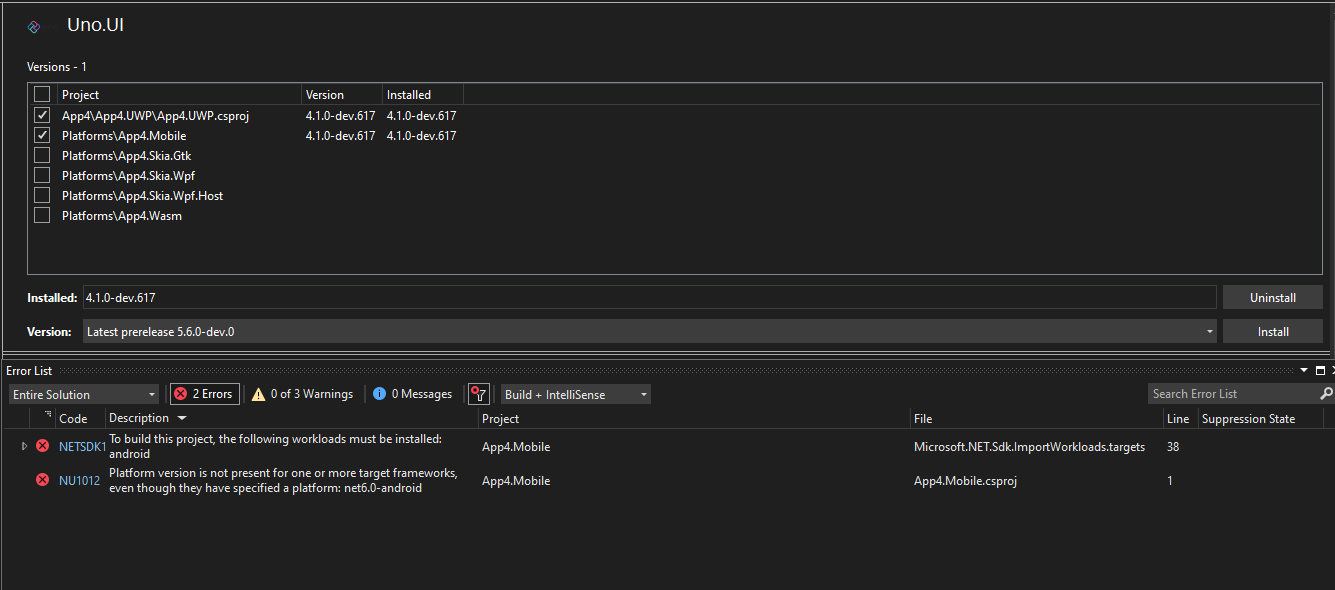
Task: Toggle the 0 Messages filter
Action: click(412, 394)
